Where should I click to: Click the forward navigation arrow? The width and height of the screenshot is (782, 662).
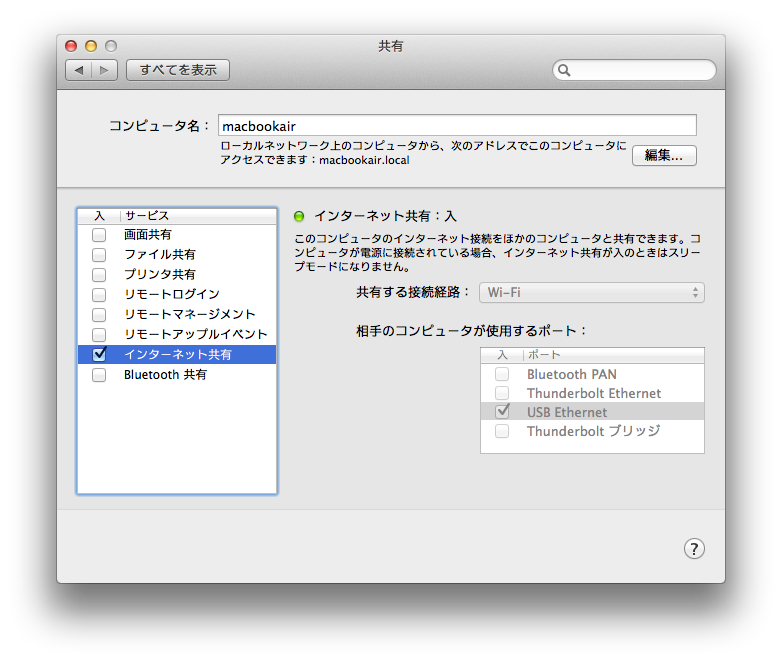coord(104,70)
